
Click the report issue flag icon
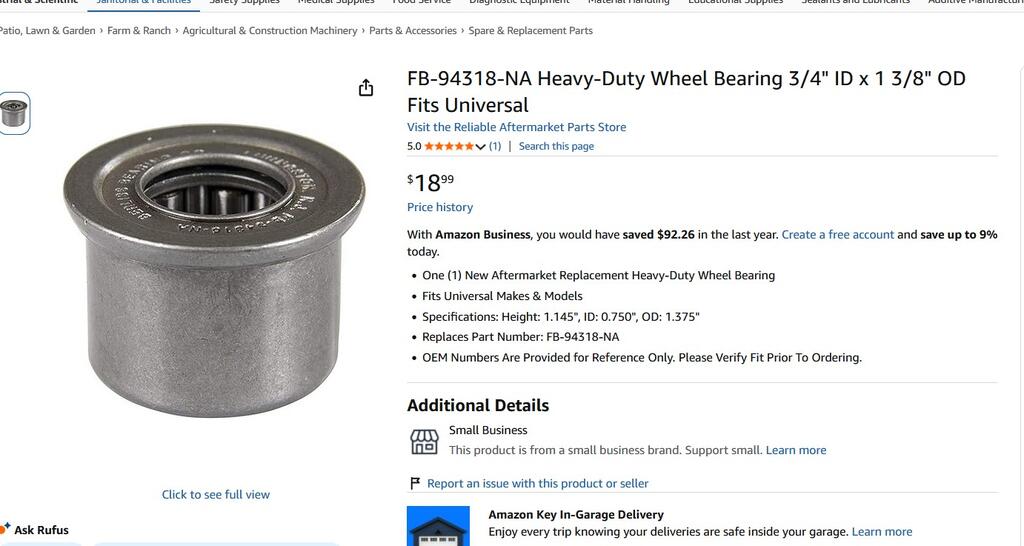tap(415, 483)
